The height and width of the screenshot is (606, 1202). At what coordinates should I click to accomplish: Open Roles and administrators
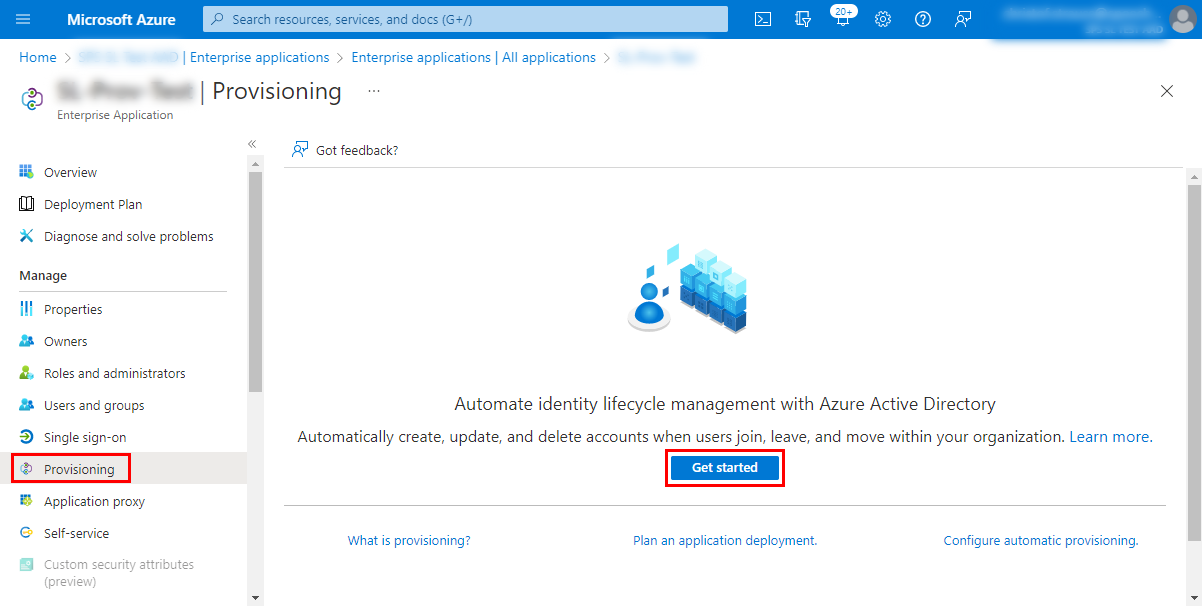click(115, 373)
